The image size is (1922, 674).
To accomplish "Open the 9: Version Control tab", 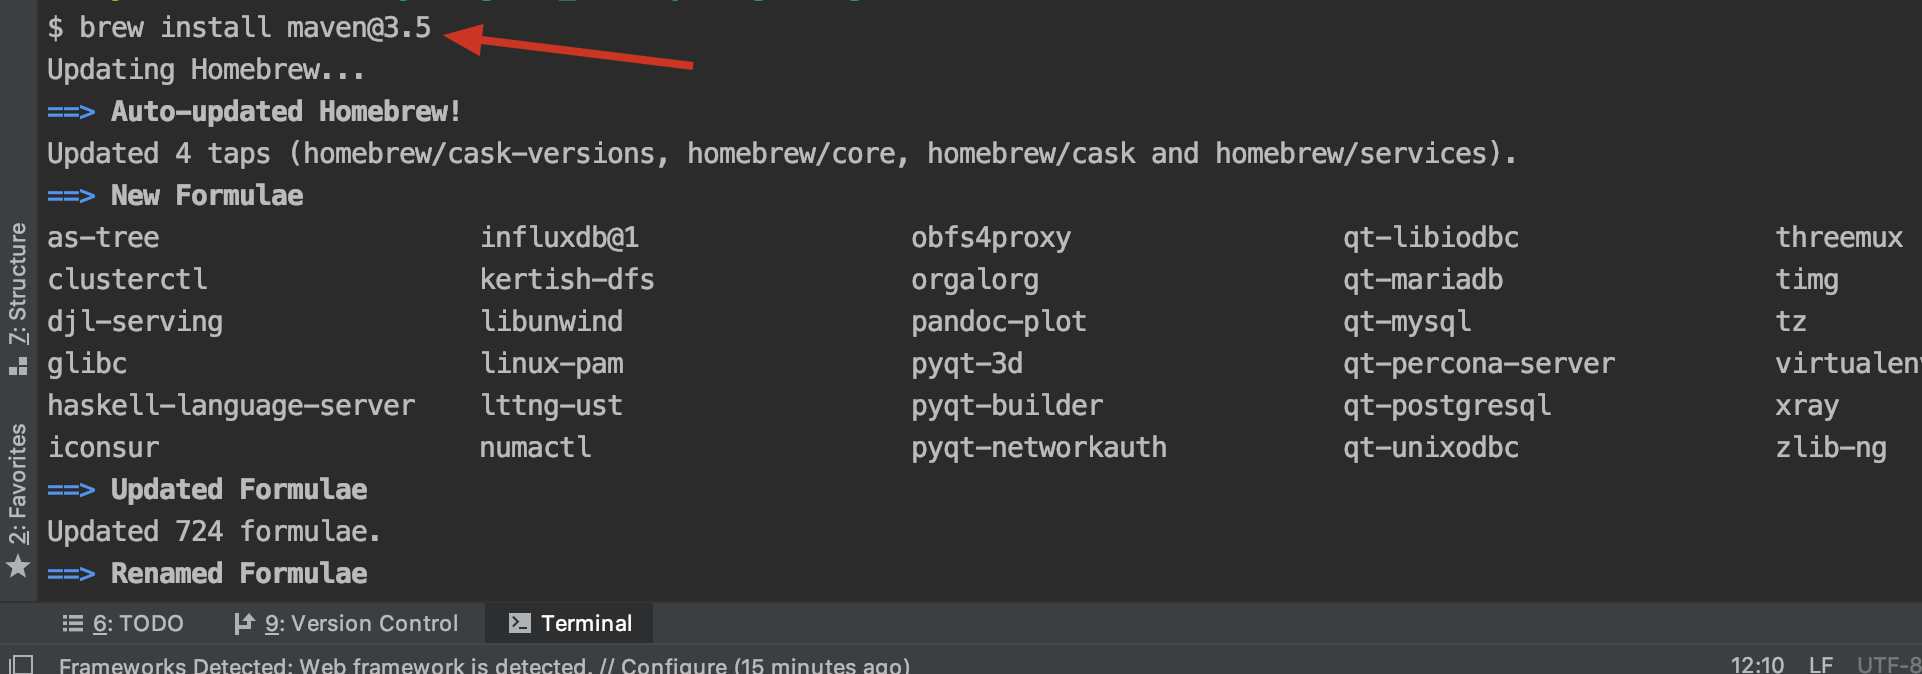I will point(360,623).
